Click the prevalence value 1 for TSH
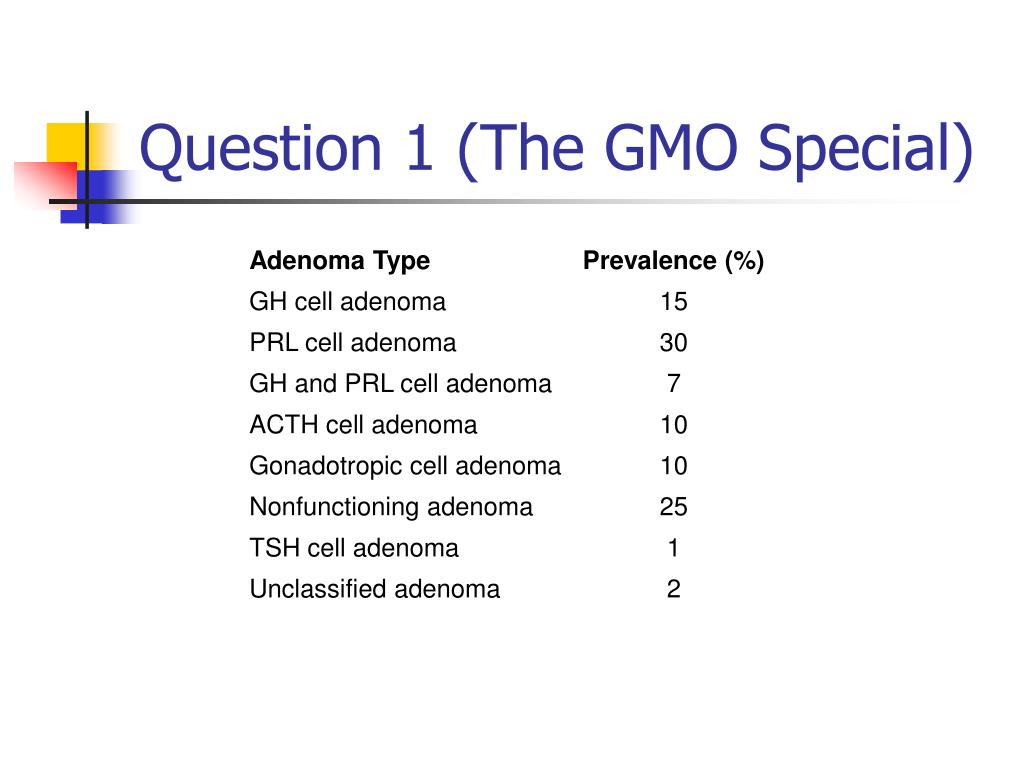 coord(673,548)
